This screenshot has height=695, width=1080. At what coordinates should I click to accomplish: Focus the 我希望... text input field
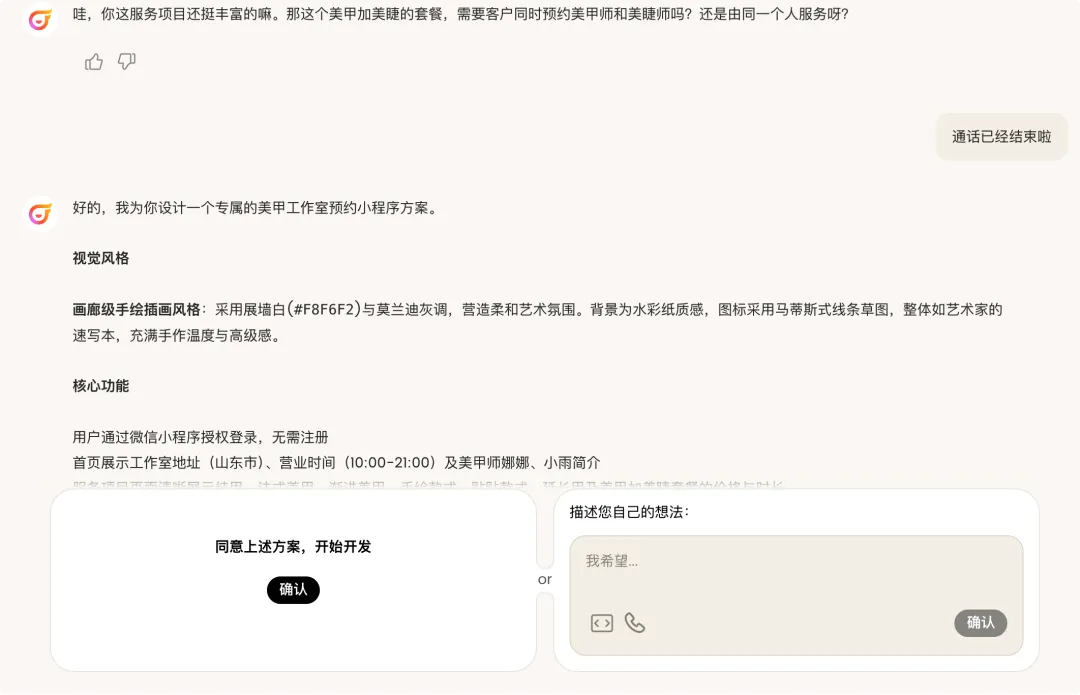796,595
